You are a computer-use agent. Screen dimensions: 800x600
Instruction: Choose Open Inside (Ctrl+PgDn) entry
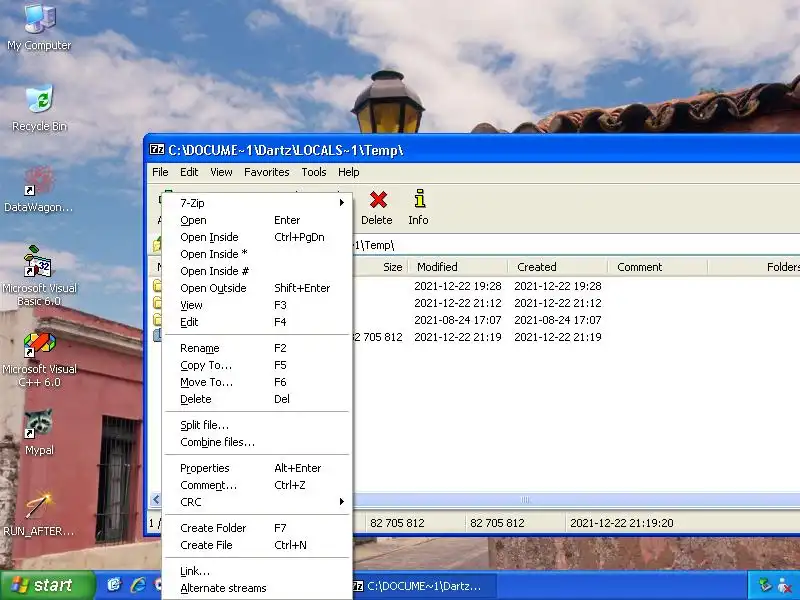(x=257, y=237)
